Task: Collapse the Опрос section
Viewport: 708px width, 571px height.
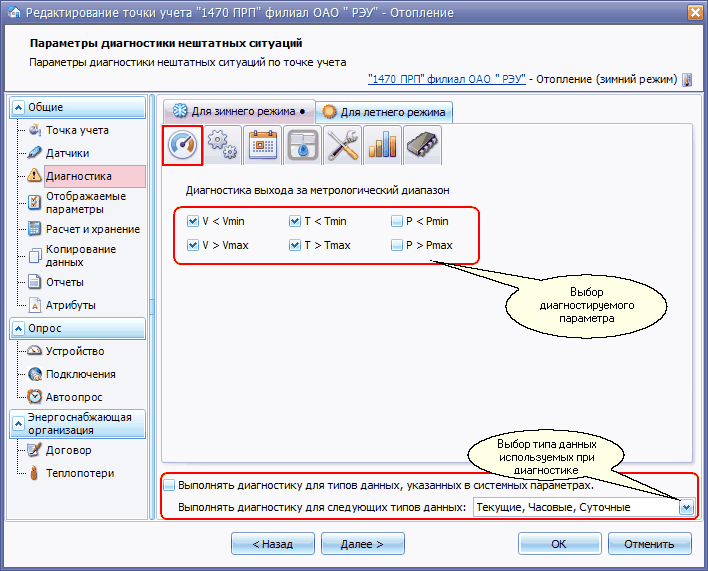Action: (x=19, y=328)
